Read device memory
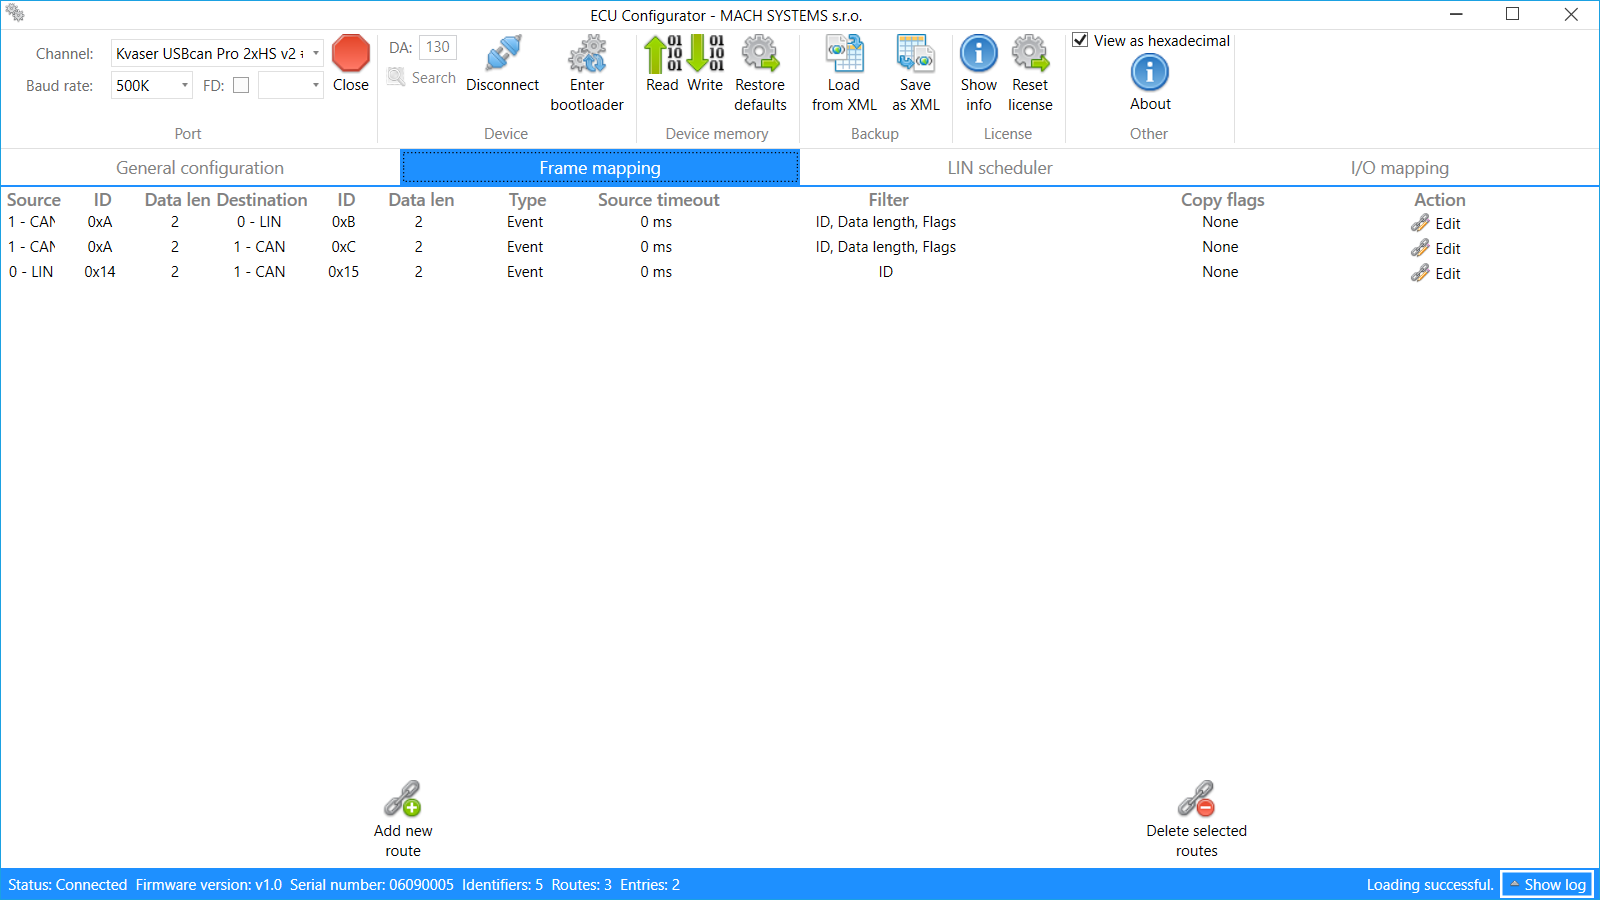This screenshot has height=900, width=1600. coord(661,55)
